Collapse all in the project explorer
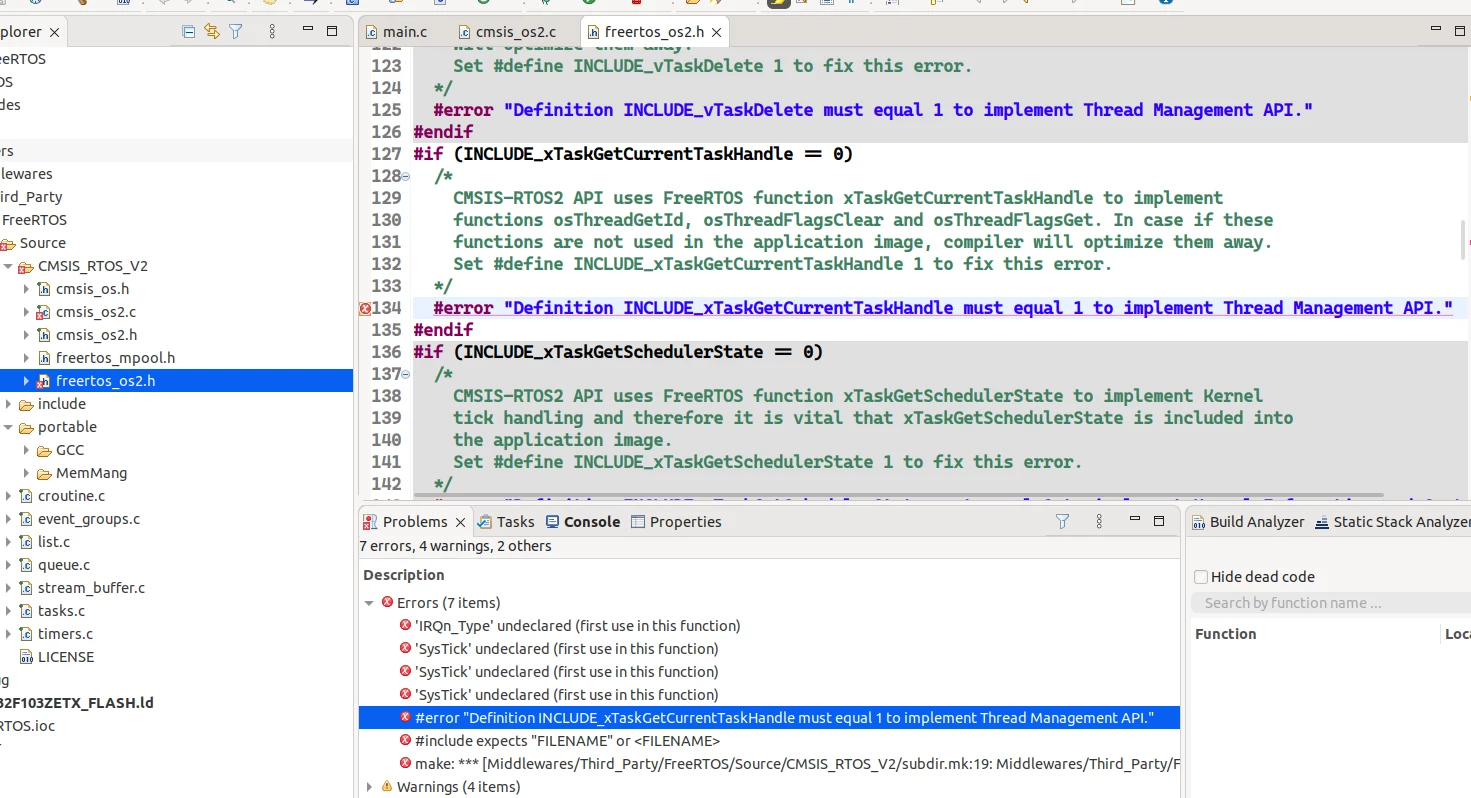 tap(189, 32)
